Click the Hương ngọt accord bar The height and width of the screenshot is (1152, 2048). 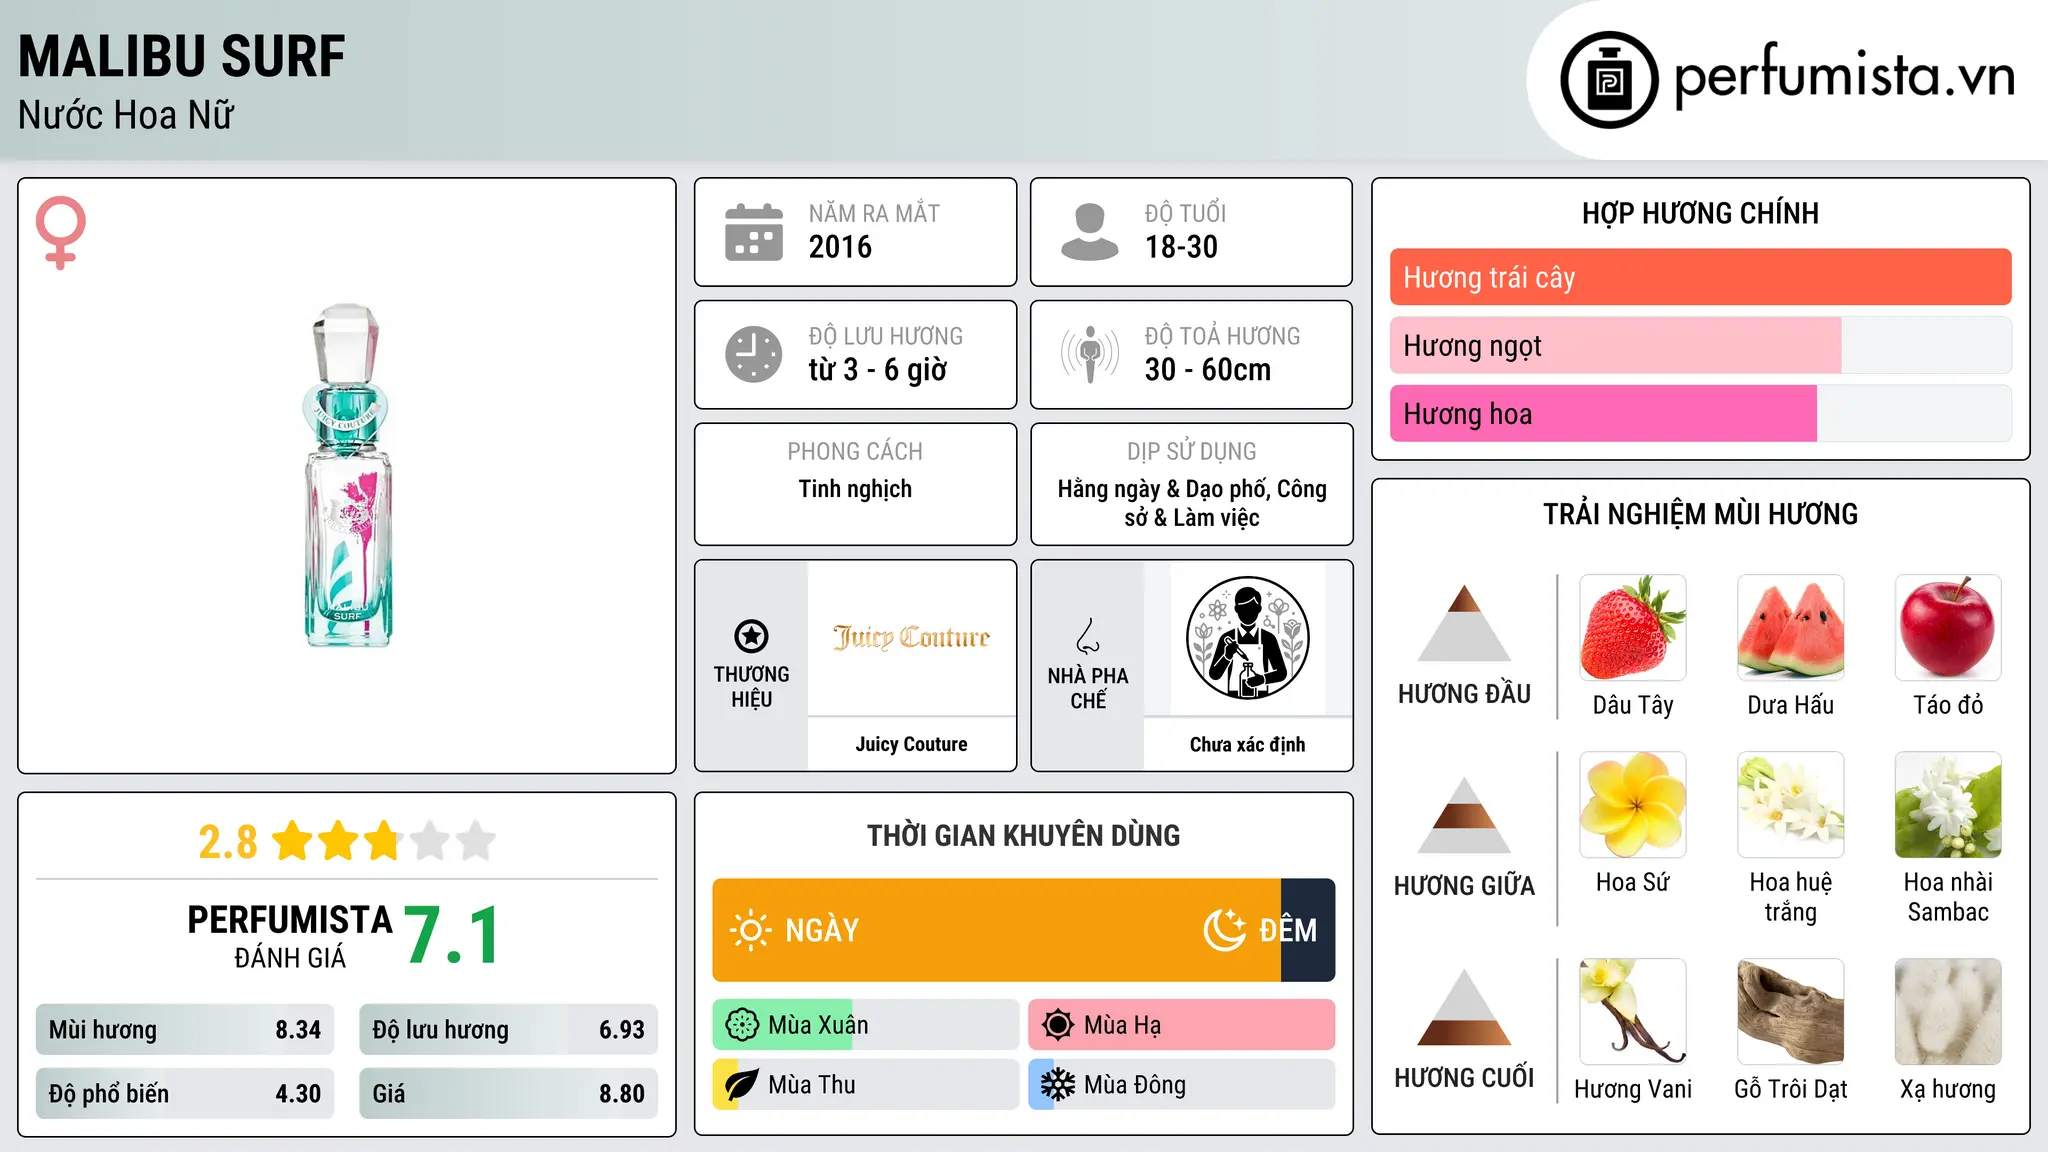pyautogui.click(x=1700, y=345)
